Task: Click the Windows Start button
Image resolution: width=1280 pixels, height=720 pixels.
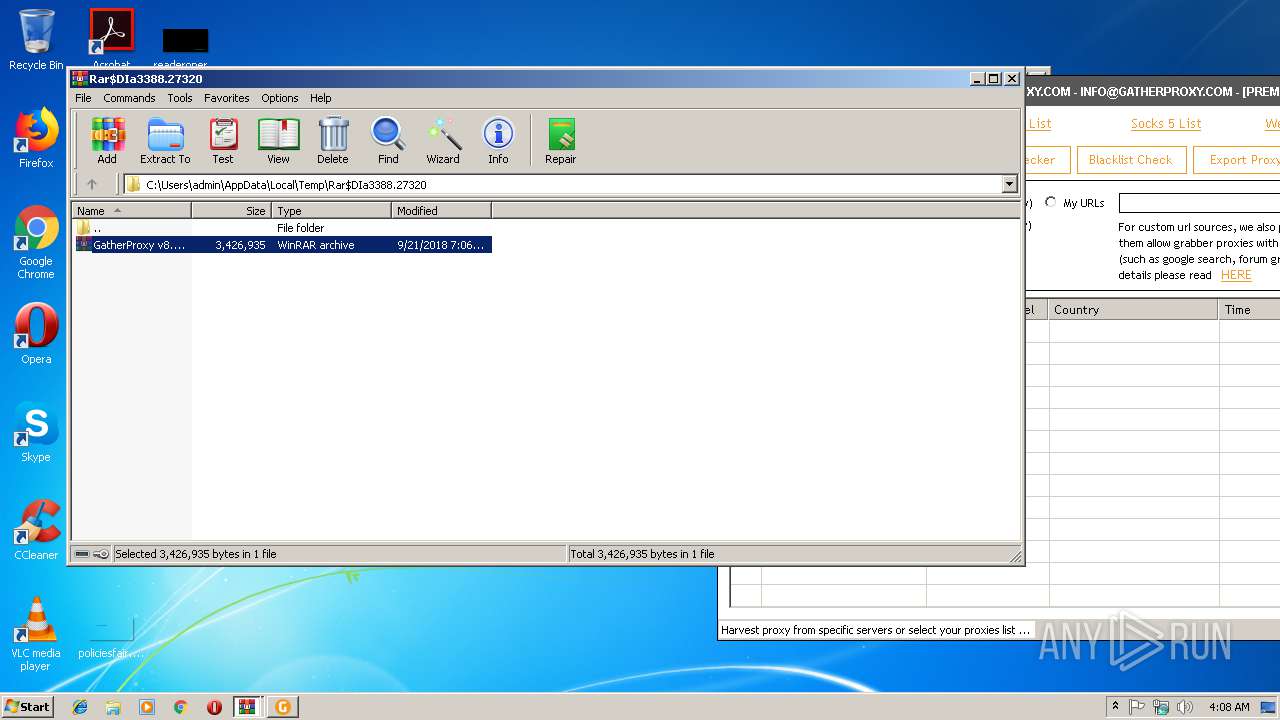Action: (28, 706)
